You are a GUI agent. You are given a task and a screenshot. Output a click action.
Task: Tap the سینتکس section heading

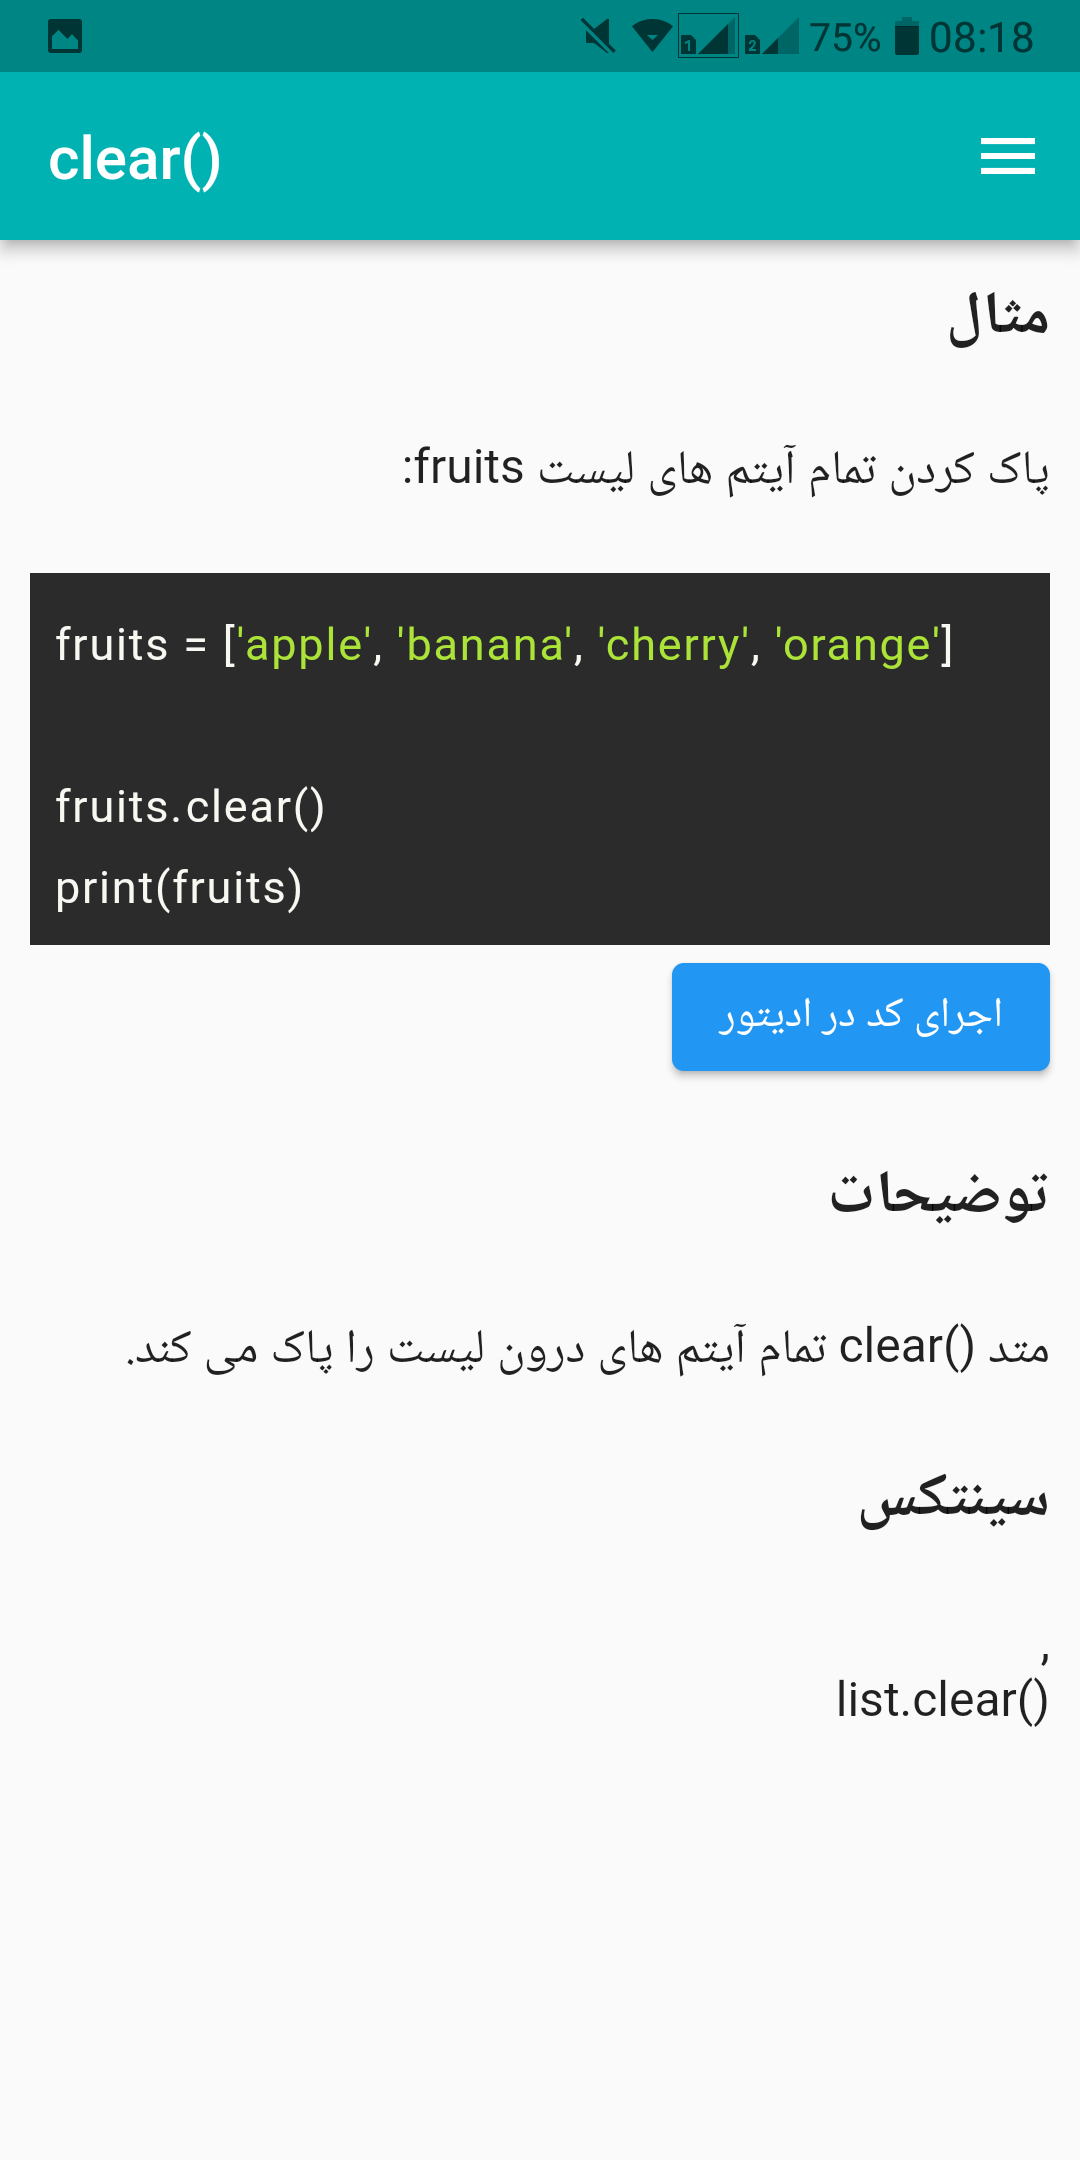pos(953,1500)
